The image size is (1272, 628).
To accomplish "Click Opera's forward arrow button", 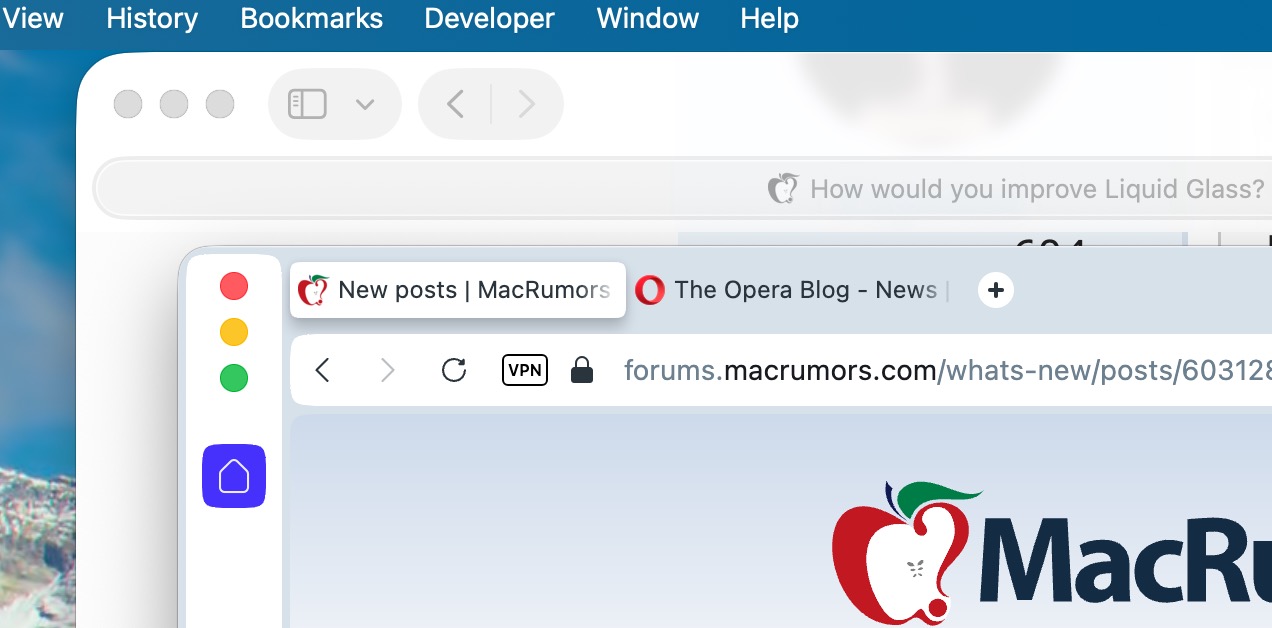I will (388, 371).
